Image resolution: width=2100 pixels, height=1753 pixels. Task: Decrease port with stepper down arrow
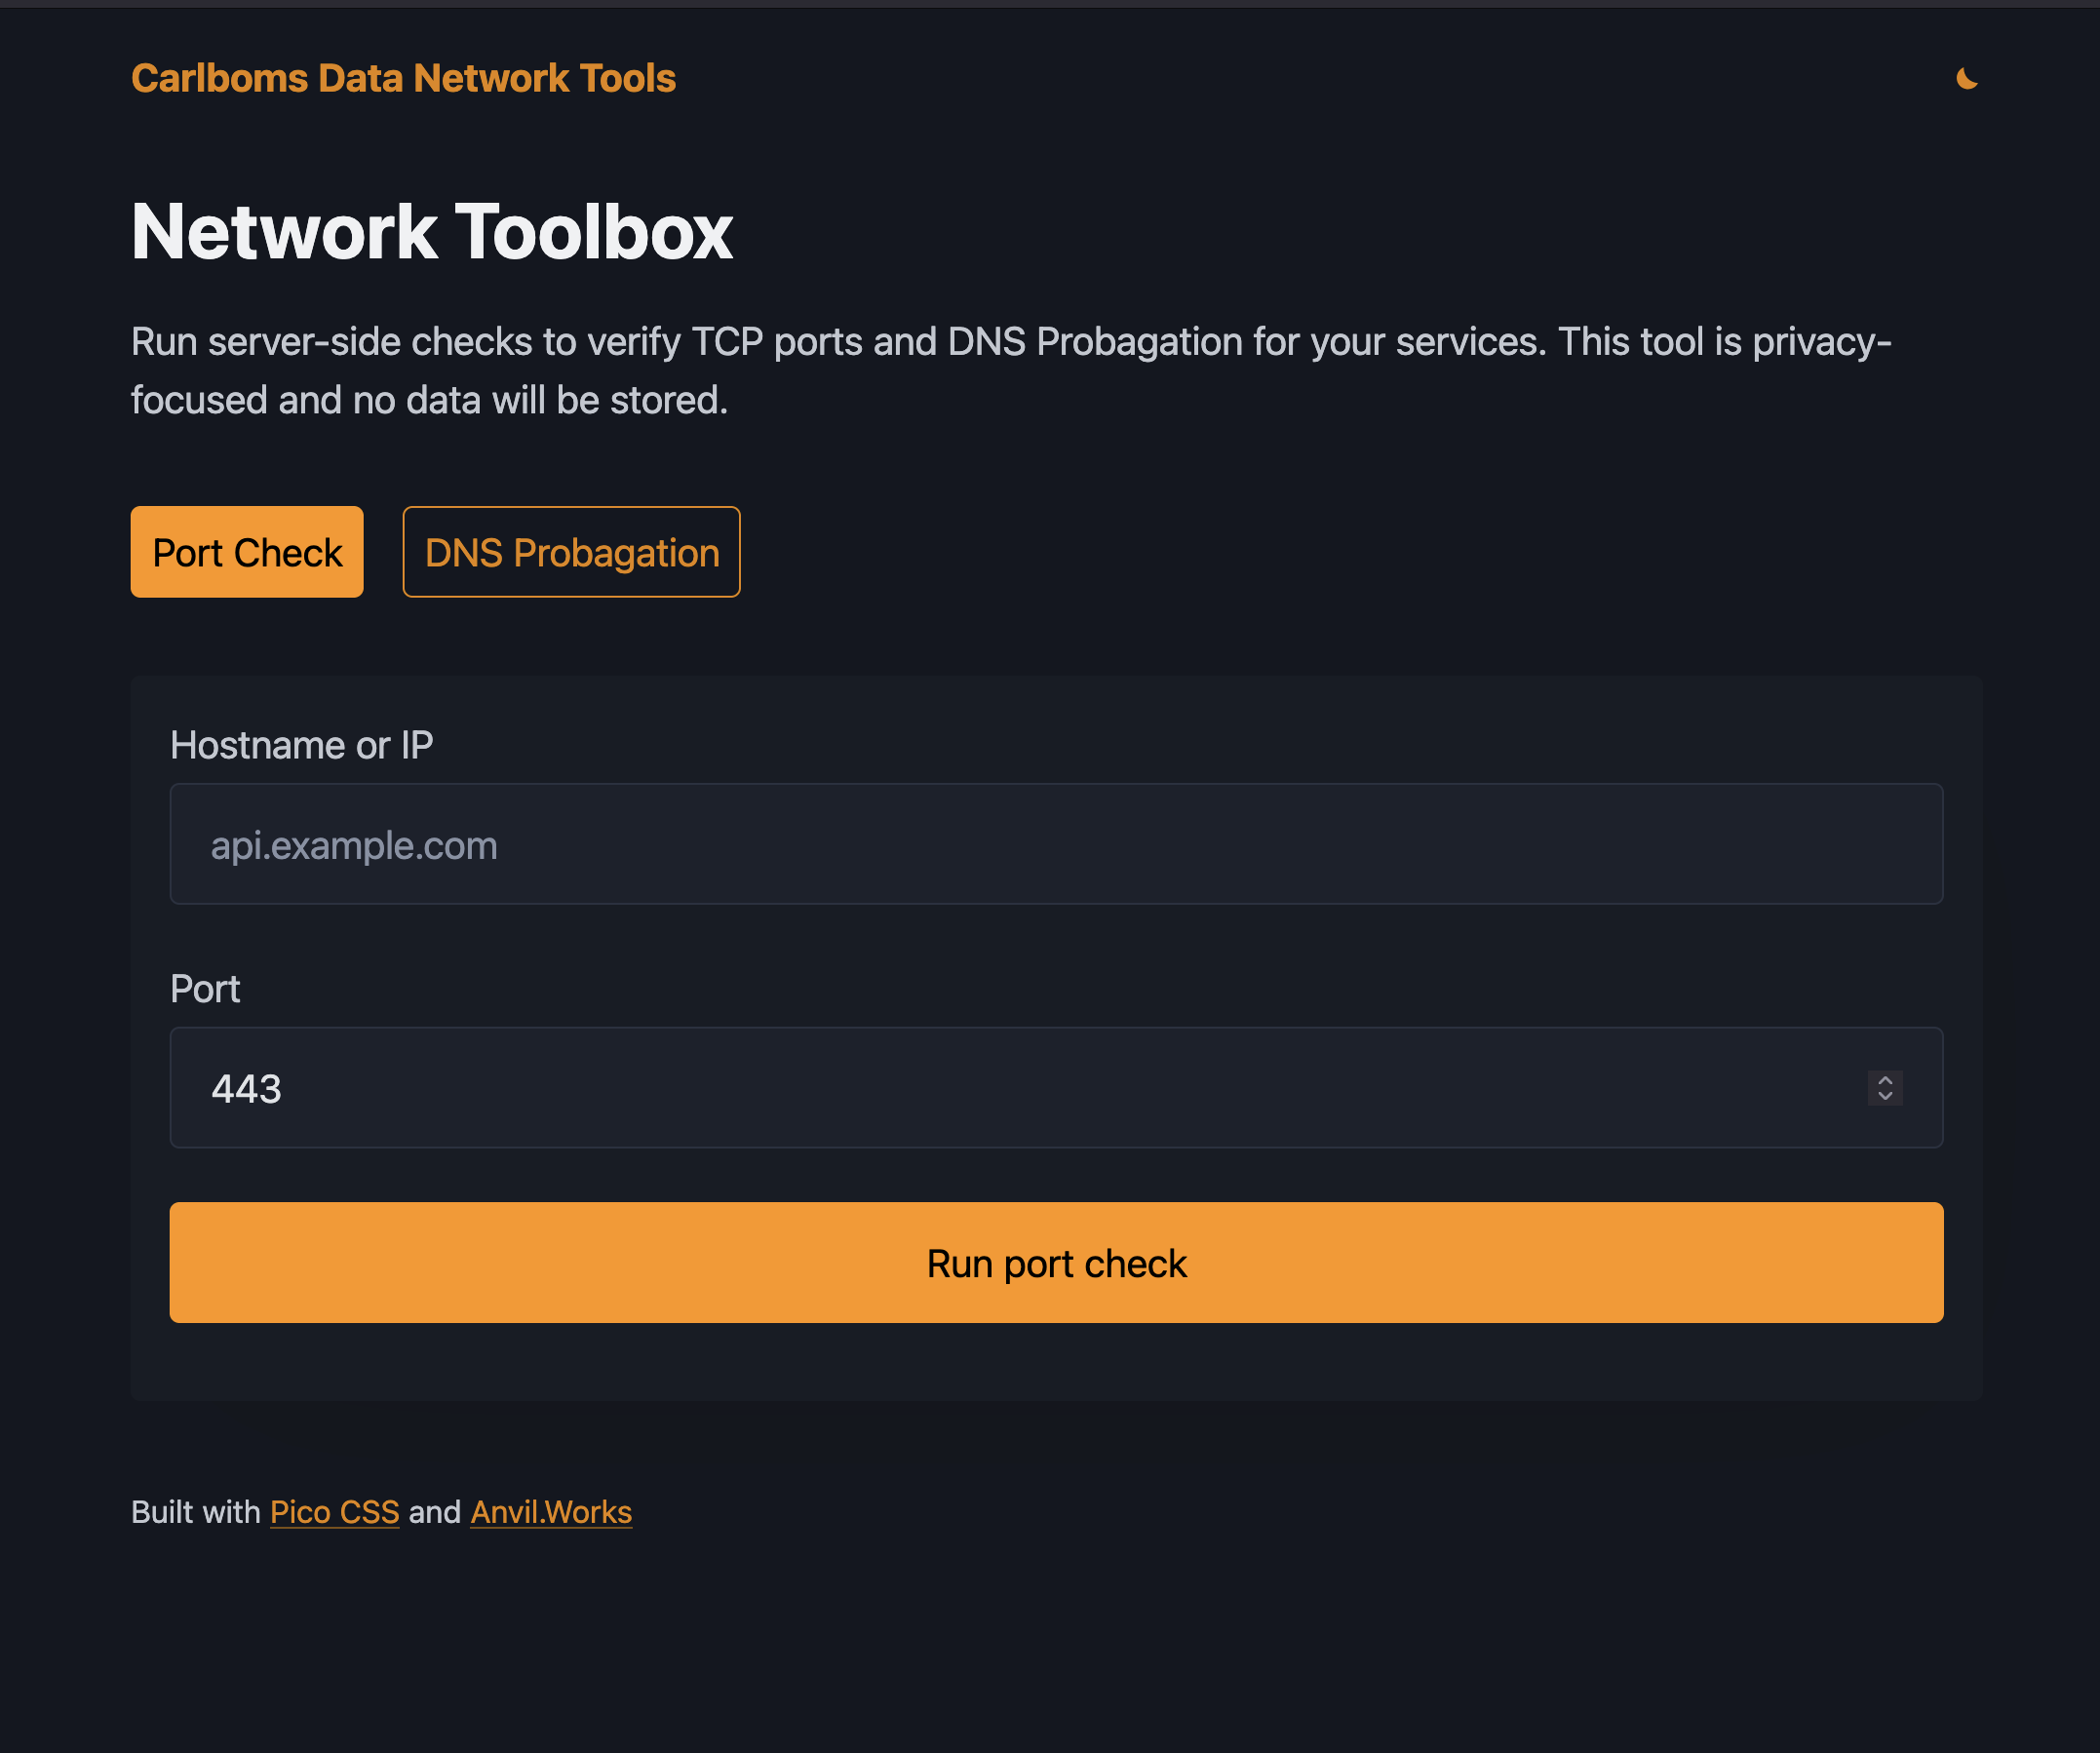(x=1884, y=1096)
